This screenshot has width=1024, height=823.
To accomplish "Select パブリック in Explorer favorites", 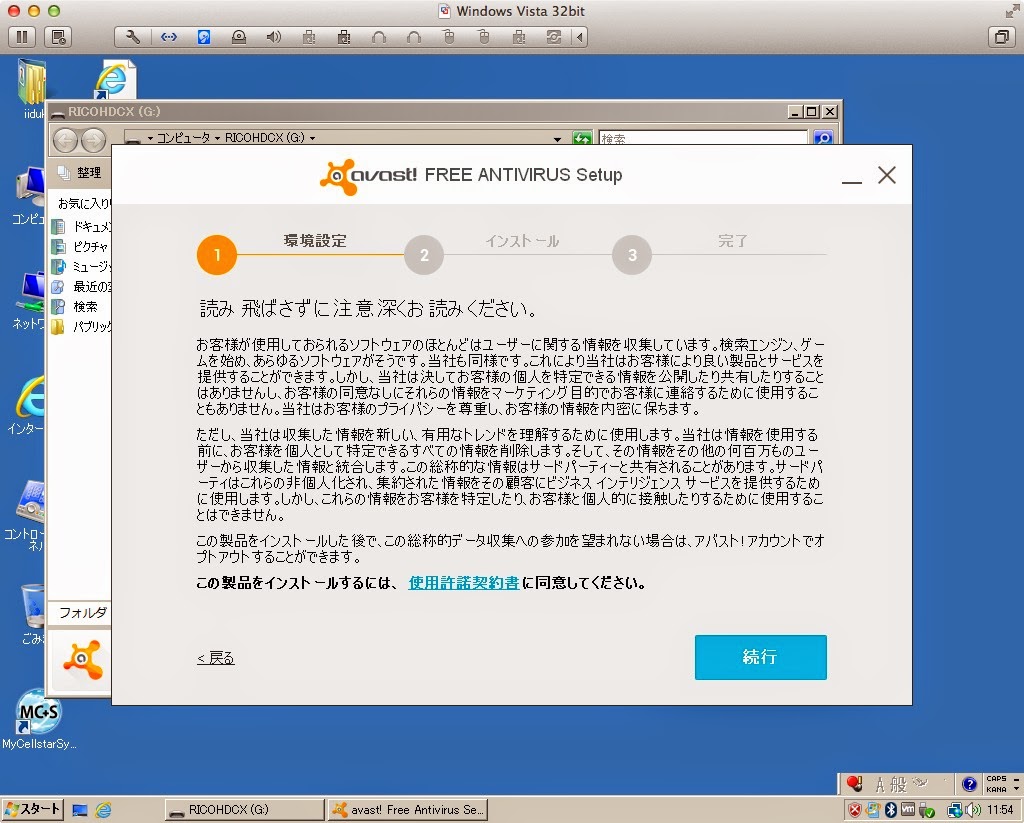I will coord(82,326).
